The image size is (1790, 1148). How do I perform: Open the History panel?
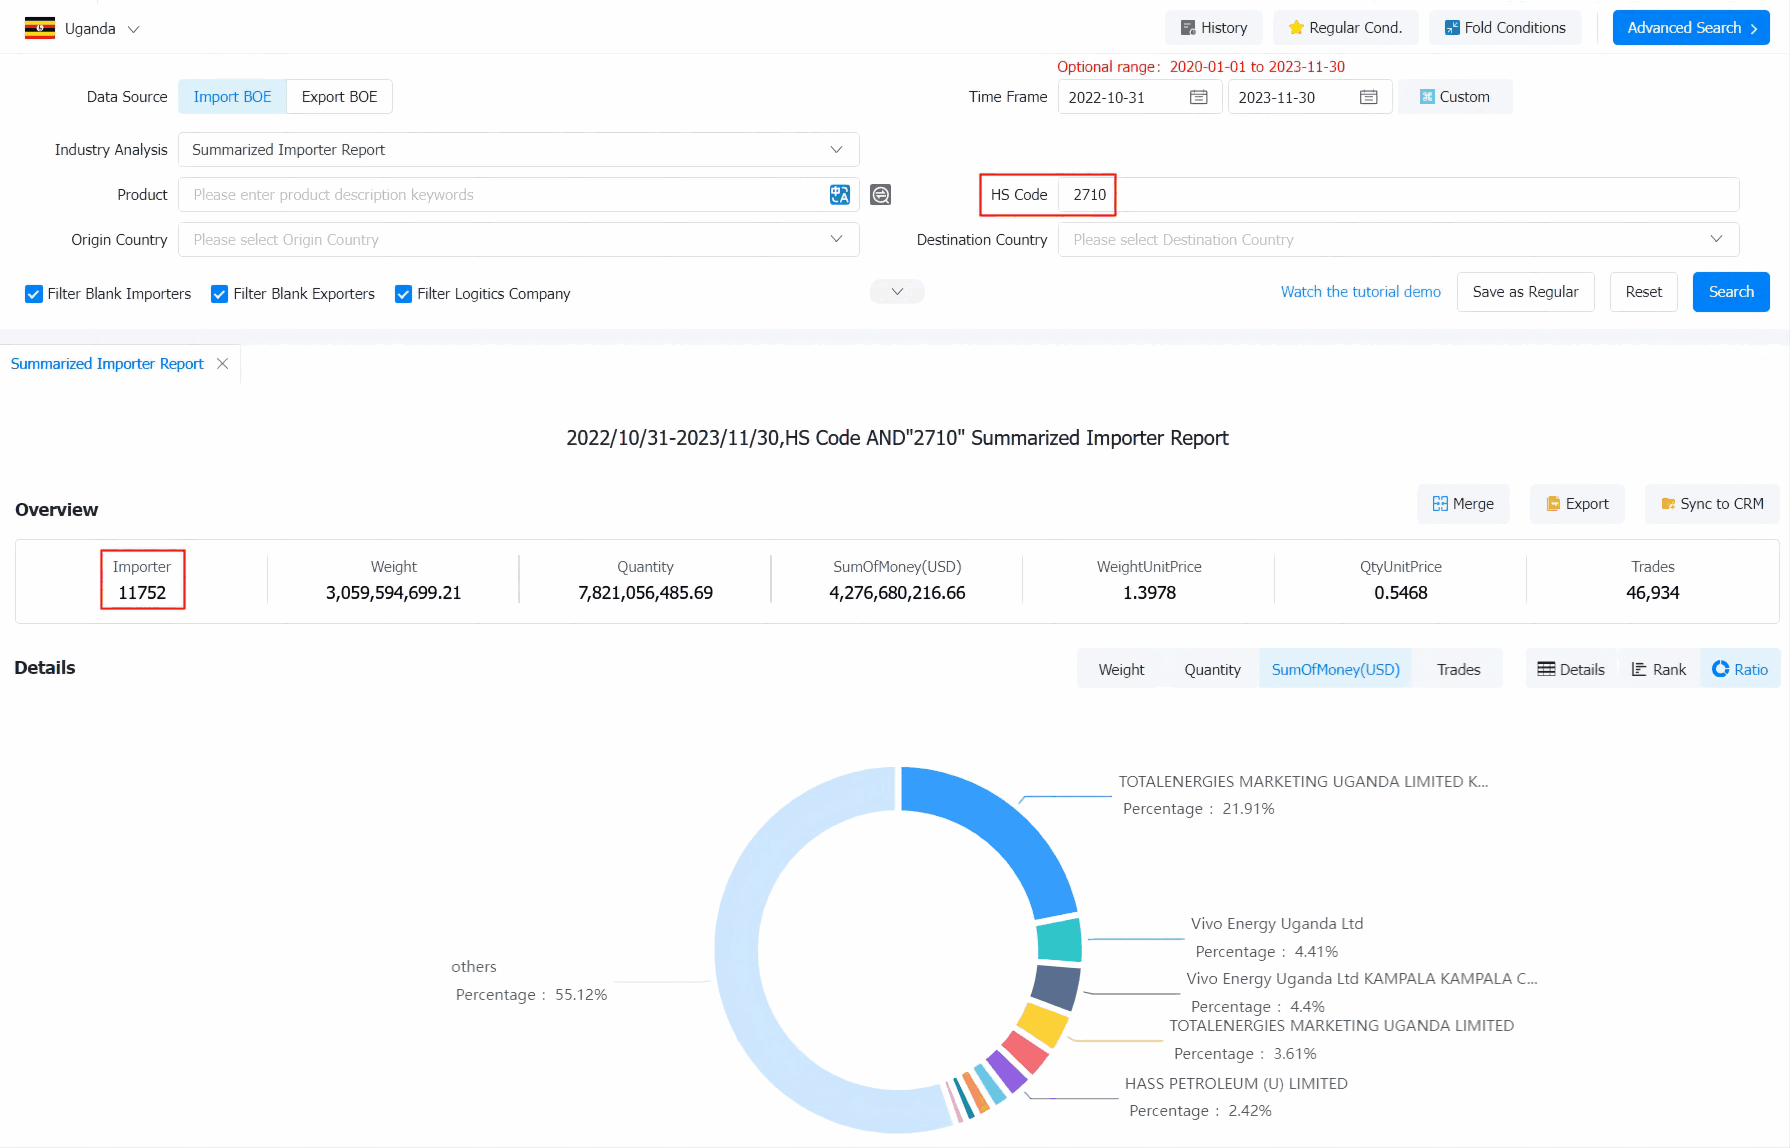(x=1213, y=28)
